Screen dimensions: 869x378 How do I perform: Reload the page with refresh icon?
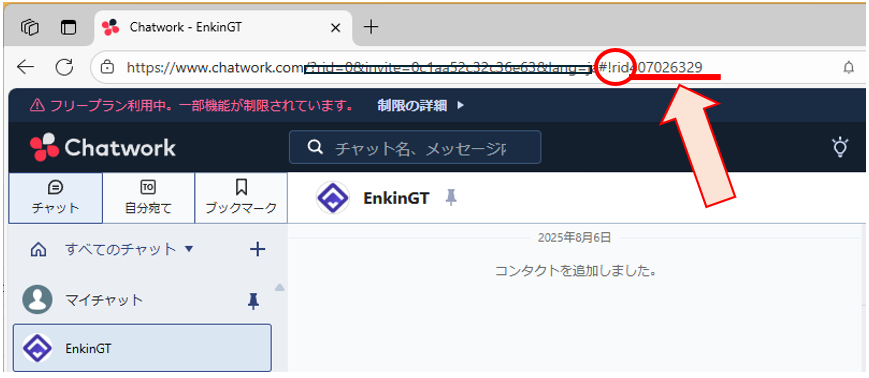pyautogui.click(x=65, y=68)
